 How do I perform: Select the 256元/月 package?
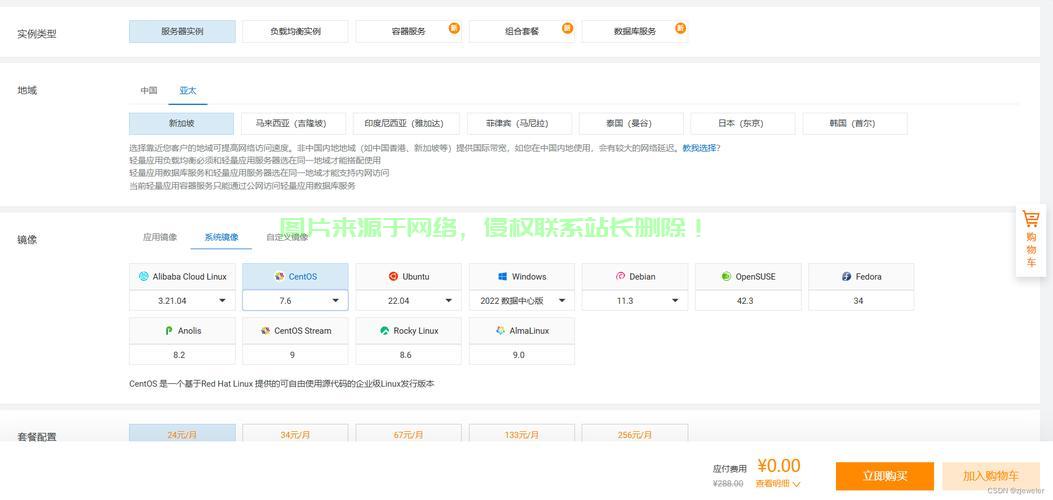[x=635, y=434]
